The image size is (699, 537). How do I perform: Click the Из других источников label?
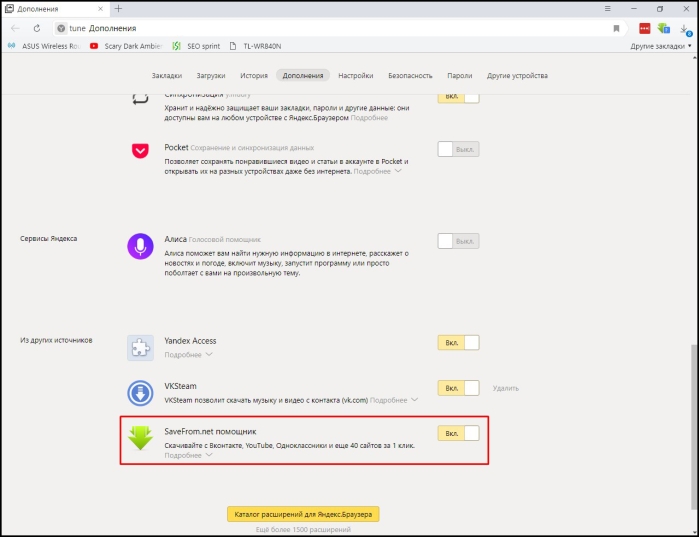pos(56,340)
